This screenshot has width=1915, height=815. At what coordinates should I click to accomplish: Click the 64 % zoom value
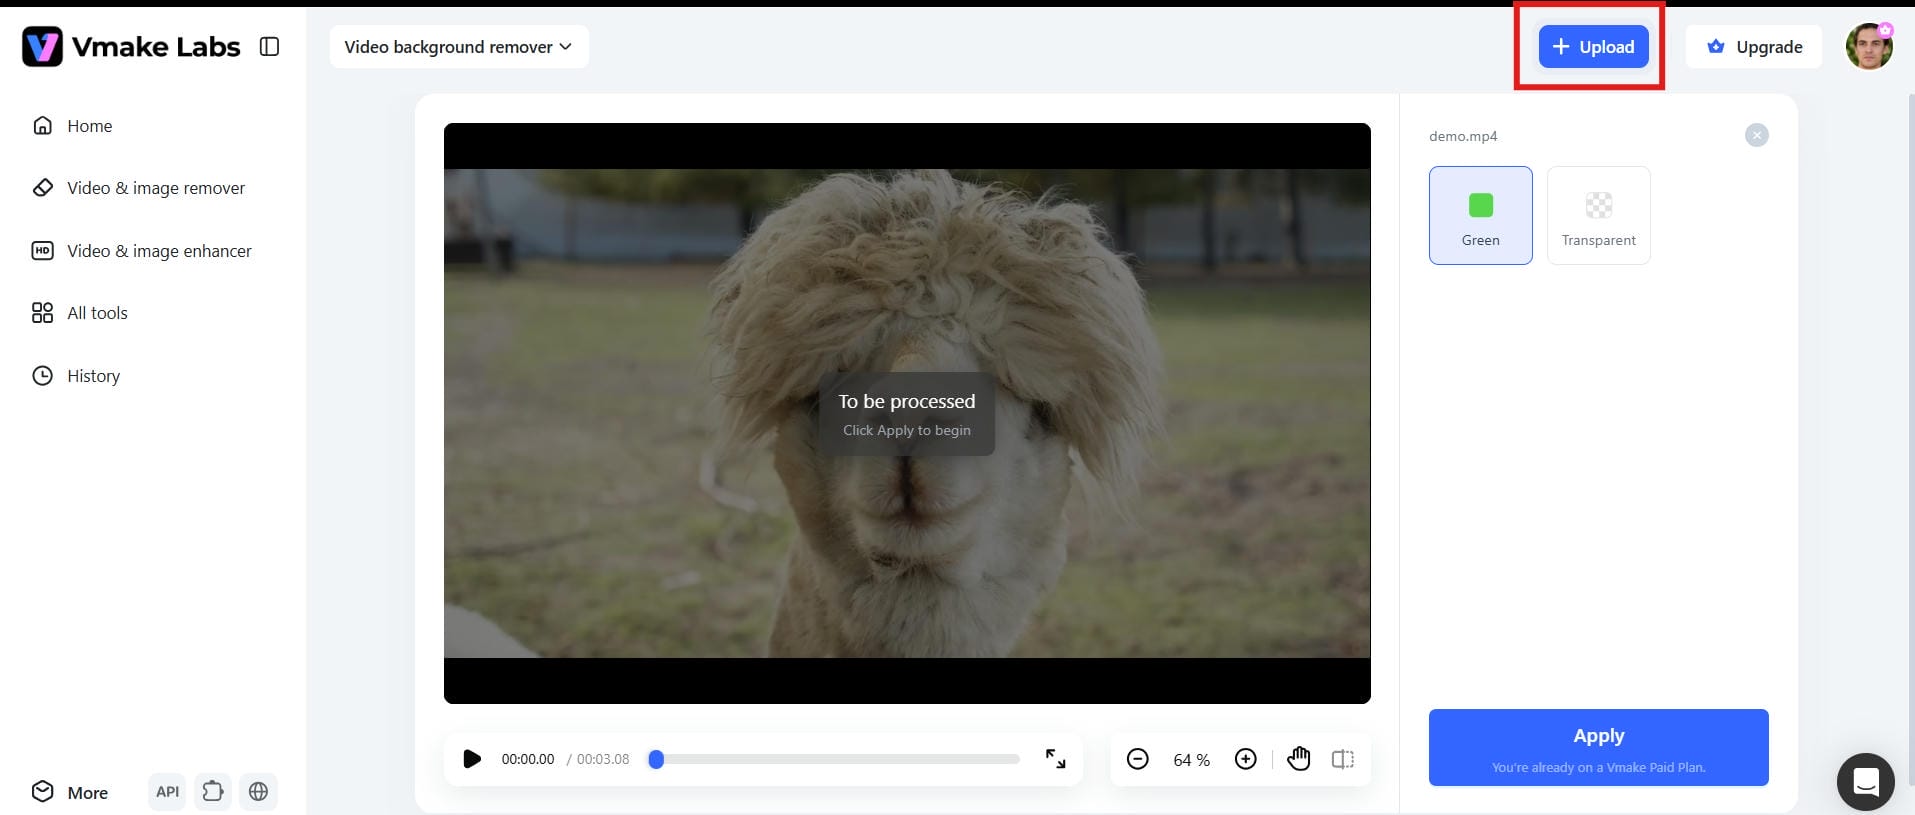(1191, 760)
